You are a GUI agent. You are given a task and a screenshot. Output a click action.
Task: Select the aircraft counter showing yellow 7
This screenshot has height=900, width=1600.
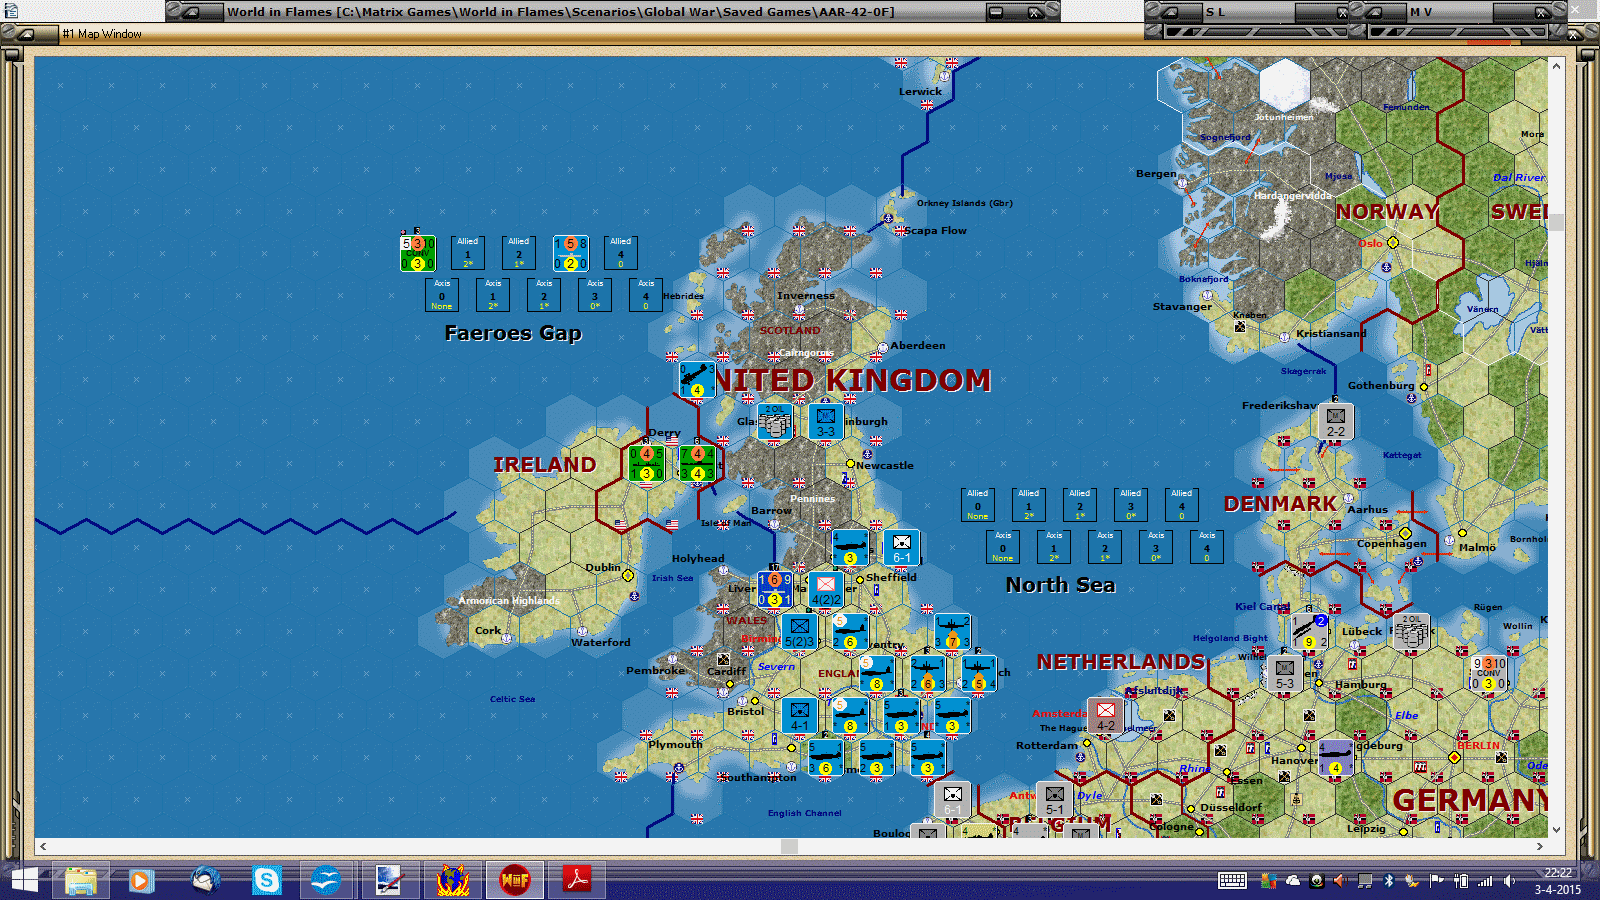[952, 632]
